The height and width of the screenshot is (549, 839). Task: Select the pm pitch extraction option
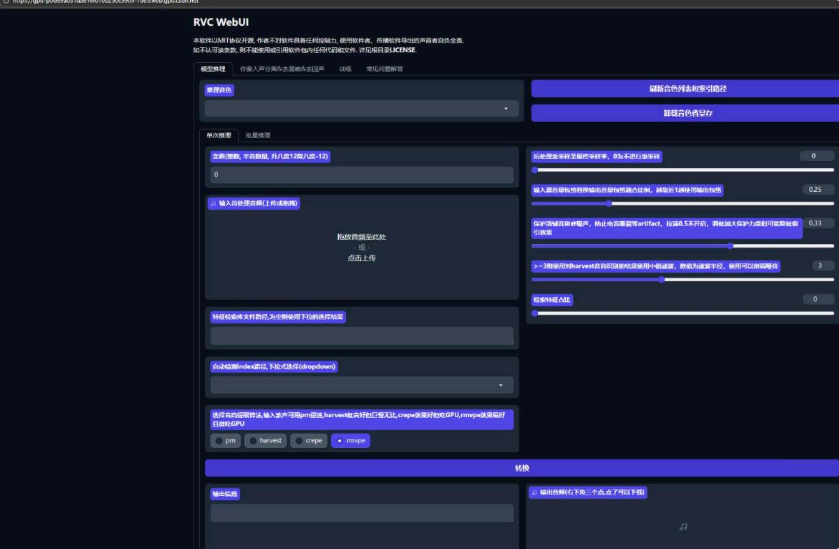(x=225, y=440)
